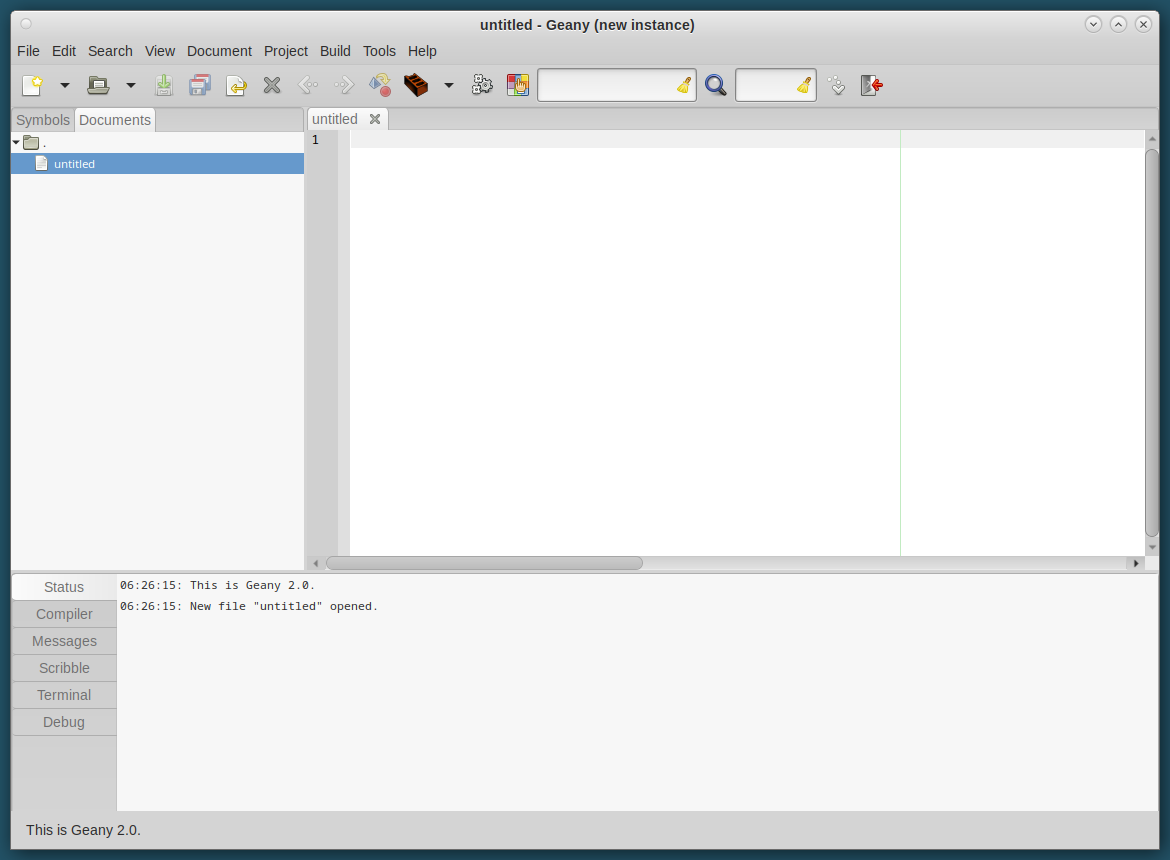Open the color chooser
The width and height of the screenshot is (1170, 860).
point(518,85)
